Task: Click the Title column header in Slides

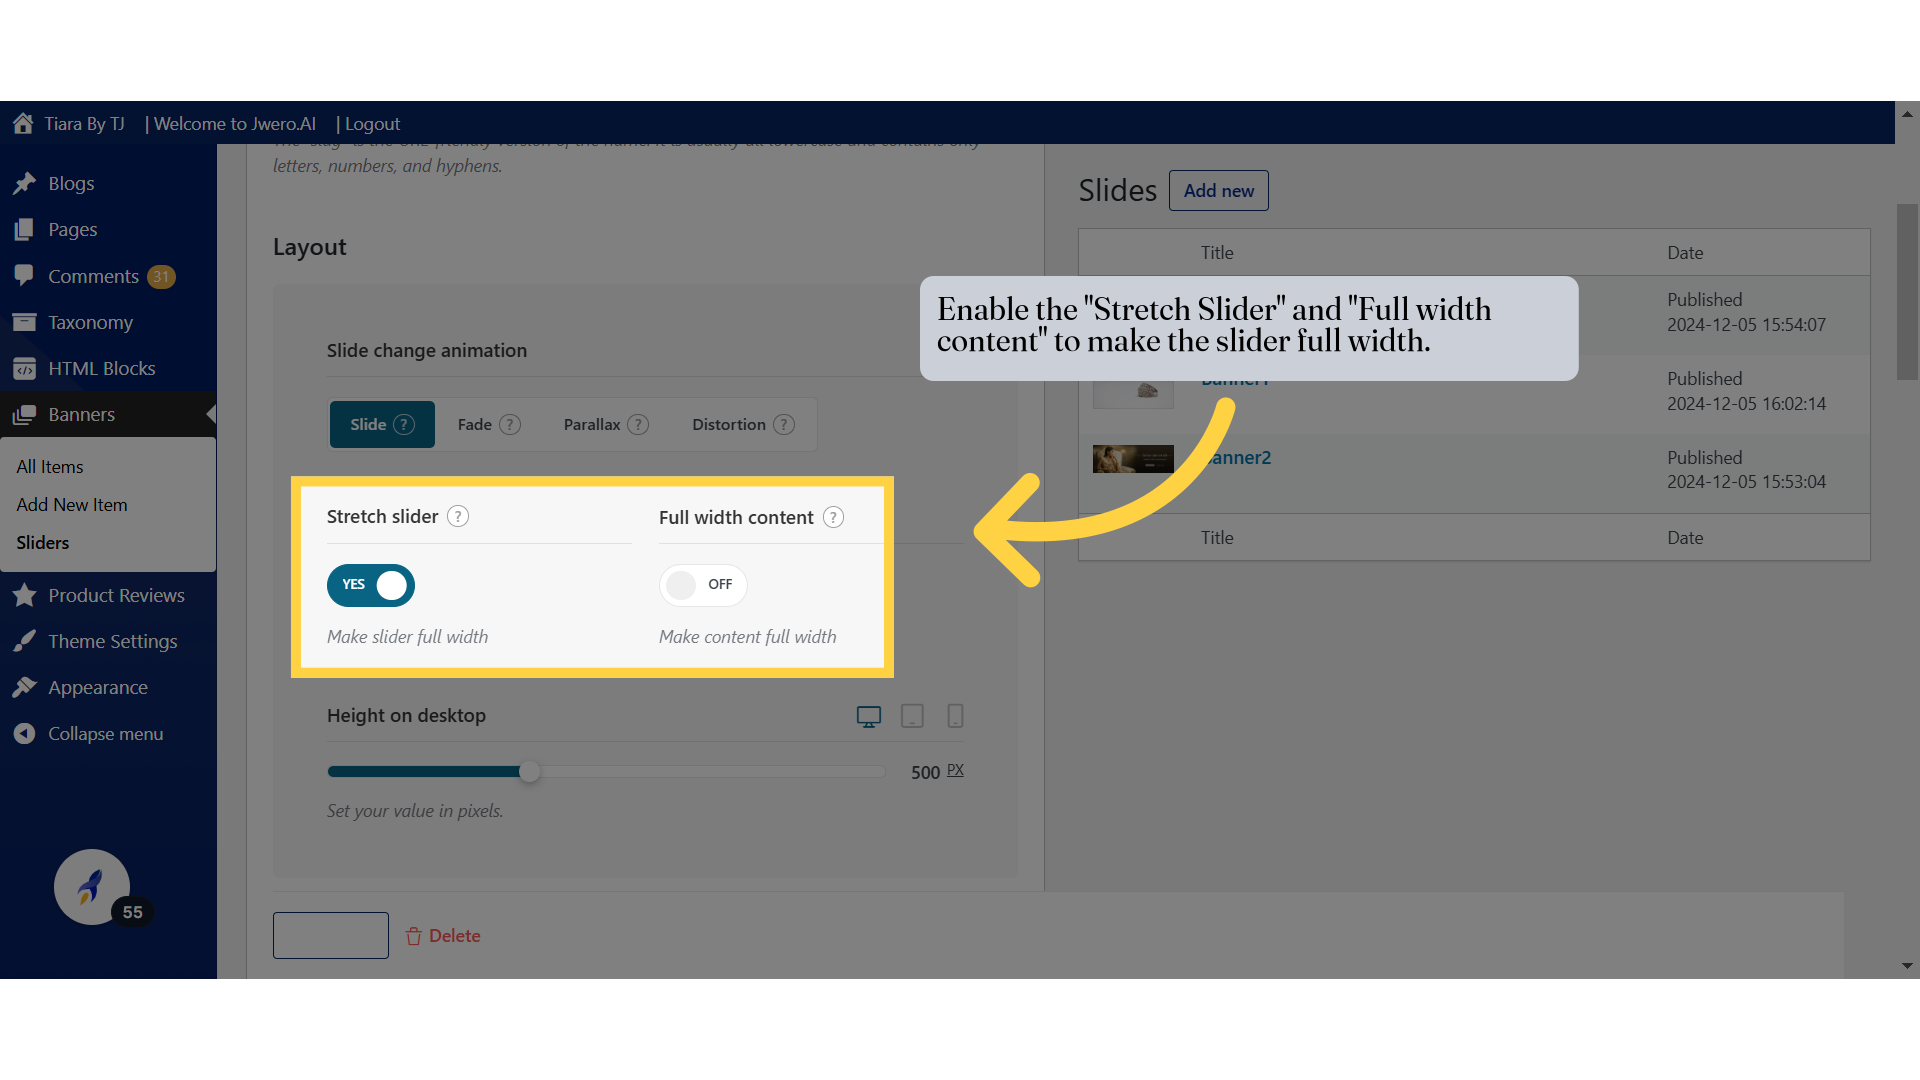Action: pos(1217,253)
